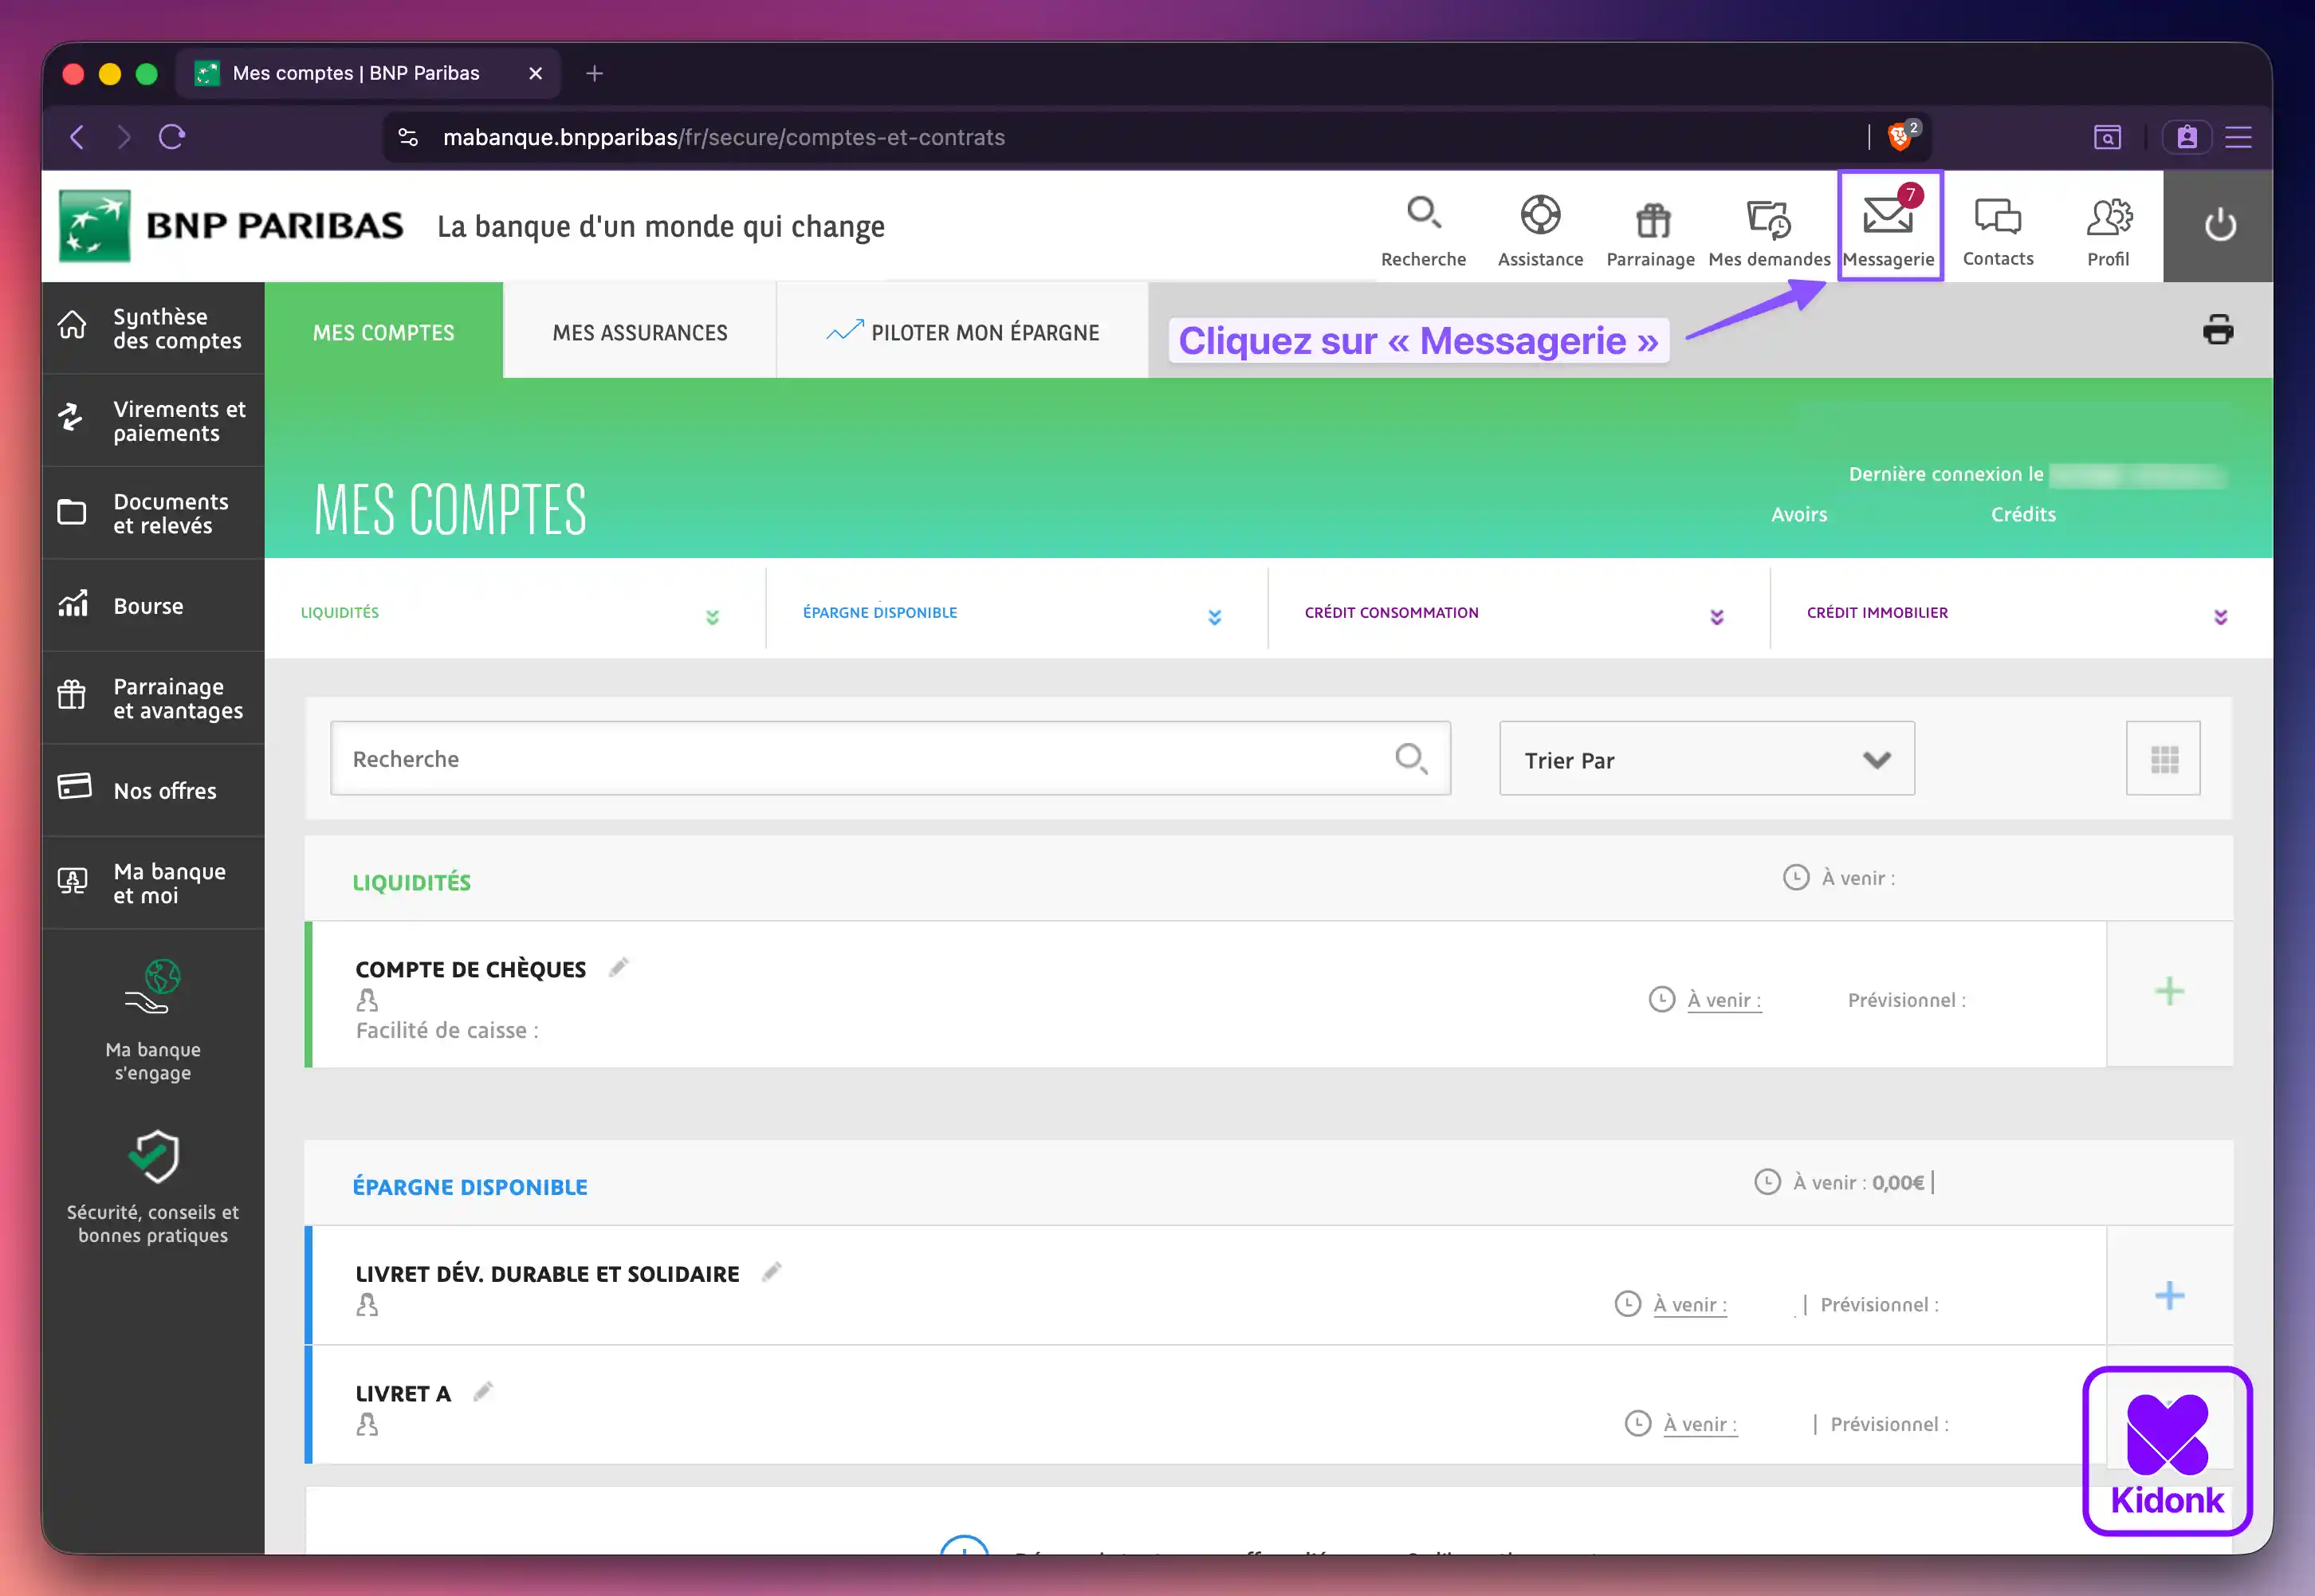Select the Piloter mon épargne tab
The width and height of the screenshot is (2315, 1596).
pyautogui.click(x=963, y=332)
